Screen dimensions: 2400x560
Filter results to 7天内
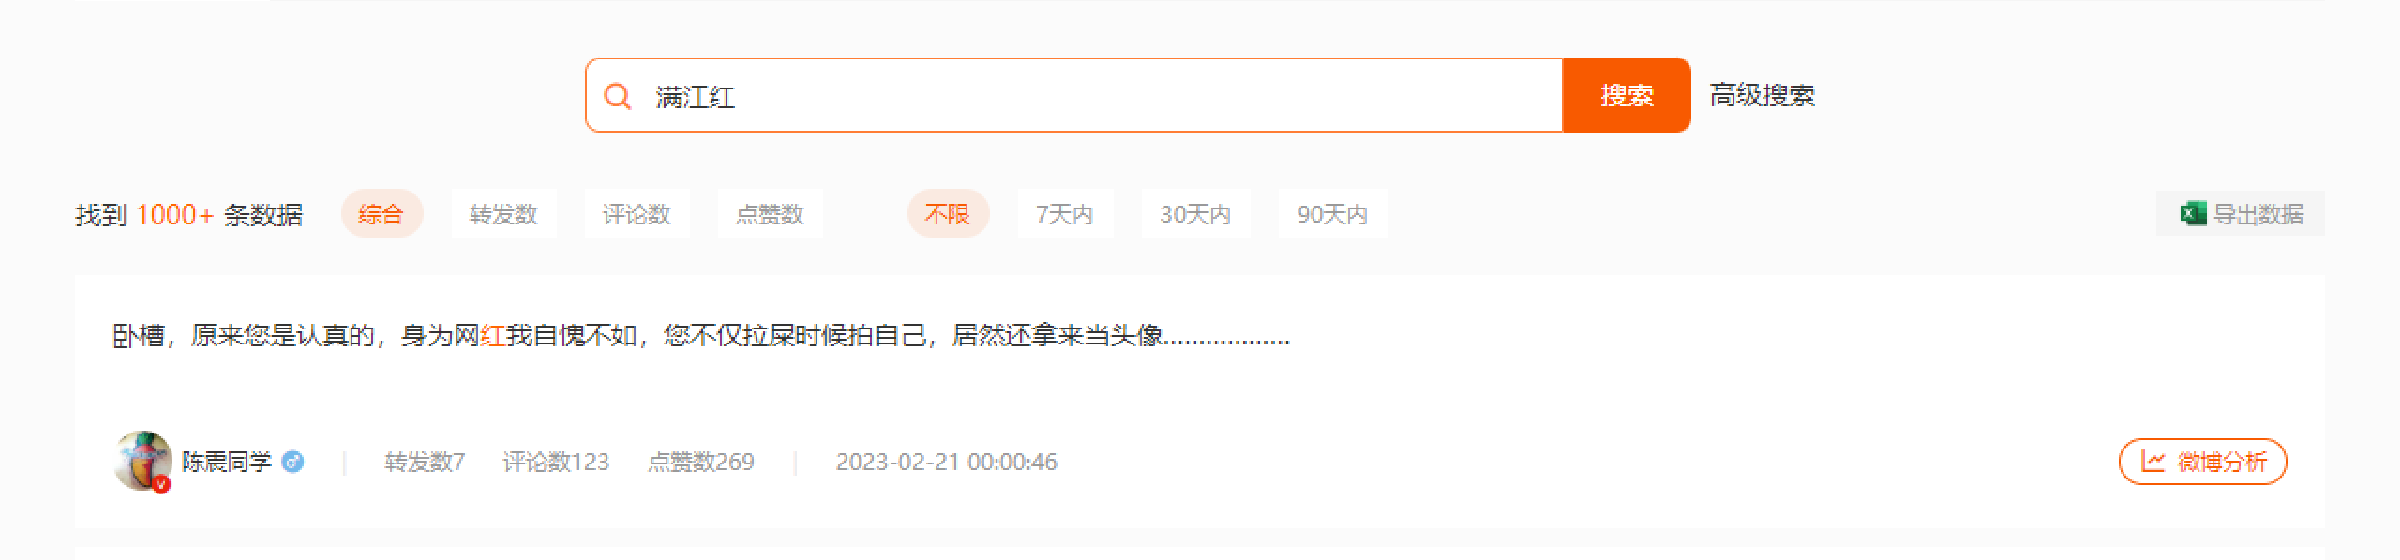tap(1065, 214)
